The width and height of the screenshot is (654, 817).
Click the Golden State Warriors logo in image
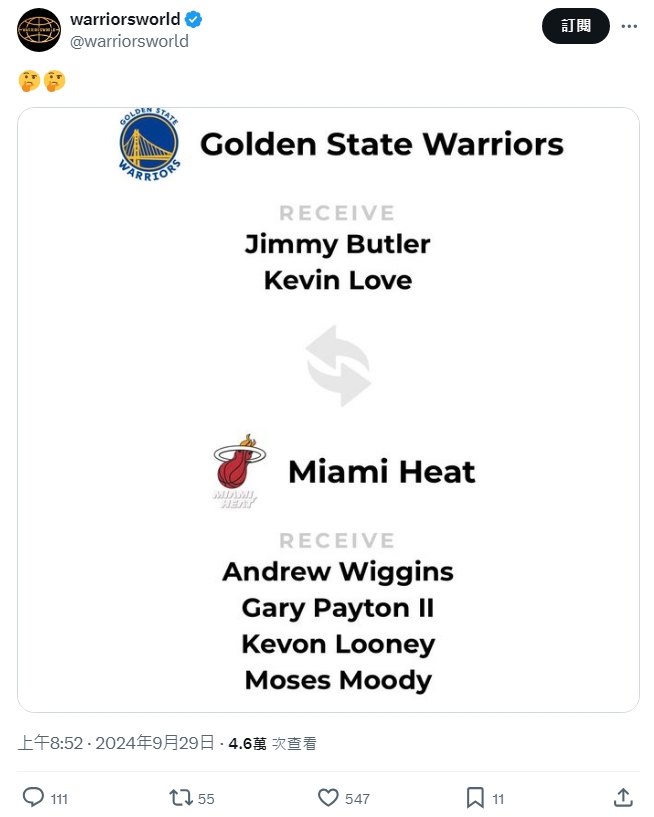(x=150, y=144)
